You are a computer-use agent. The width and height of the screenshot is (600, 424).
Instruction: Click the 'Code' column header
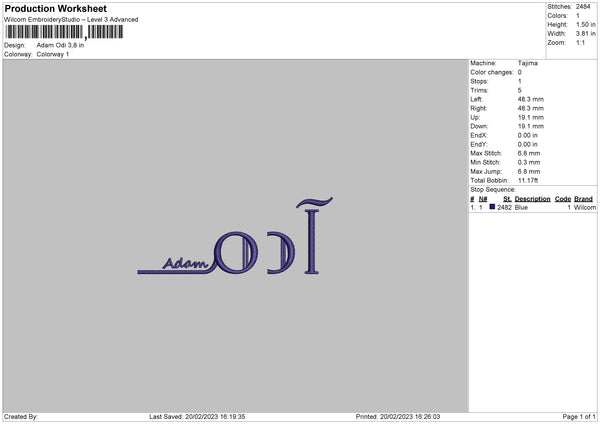pyautogui.click(x=562, y=199)
